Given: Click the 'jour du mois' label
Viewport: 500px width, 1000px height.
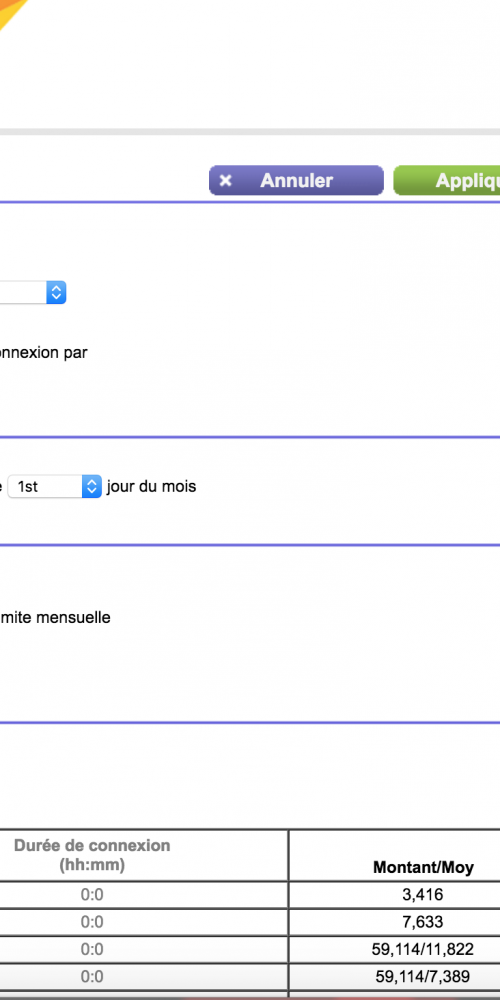Looking at the screenshot, I should 151,487.
